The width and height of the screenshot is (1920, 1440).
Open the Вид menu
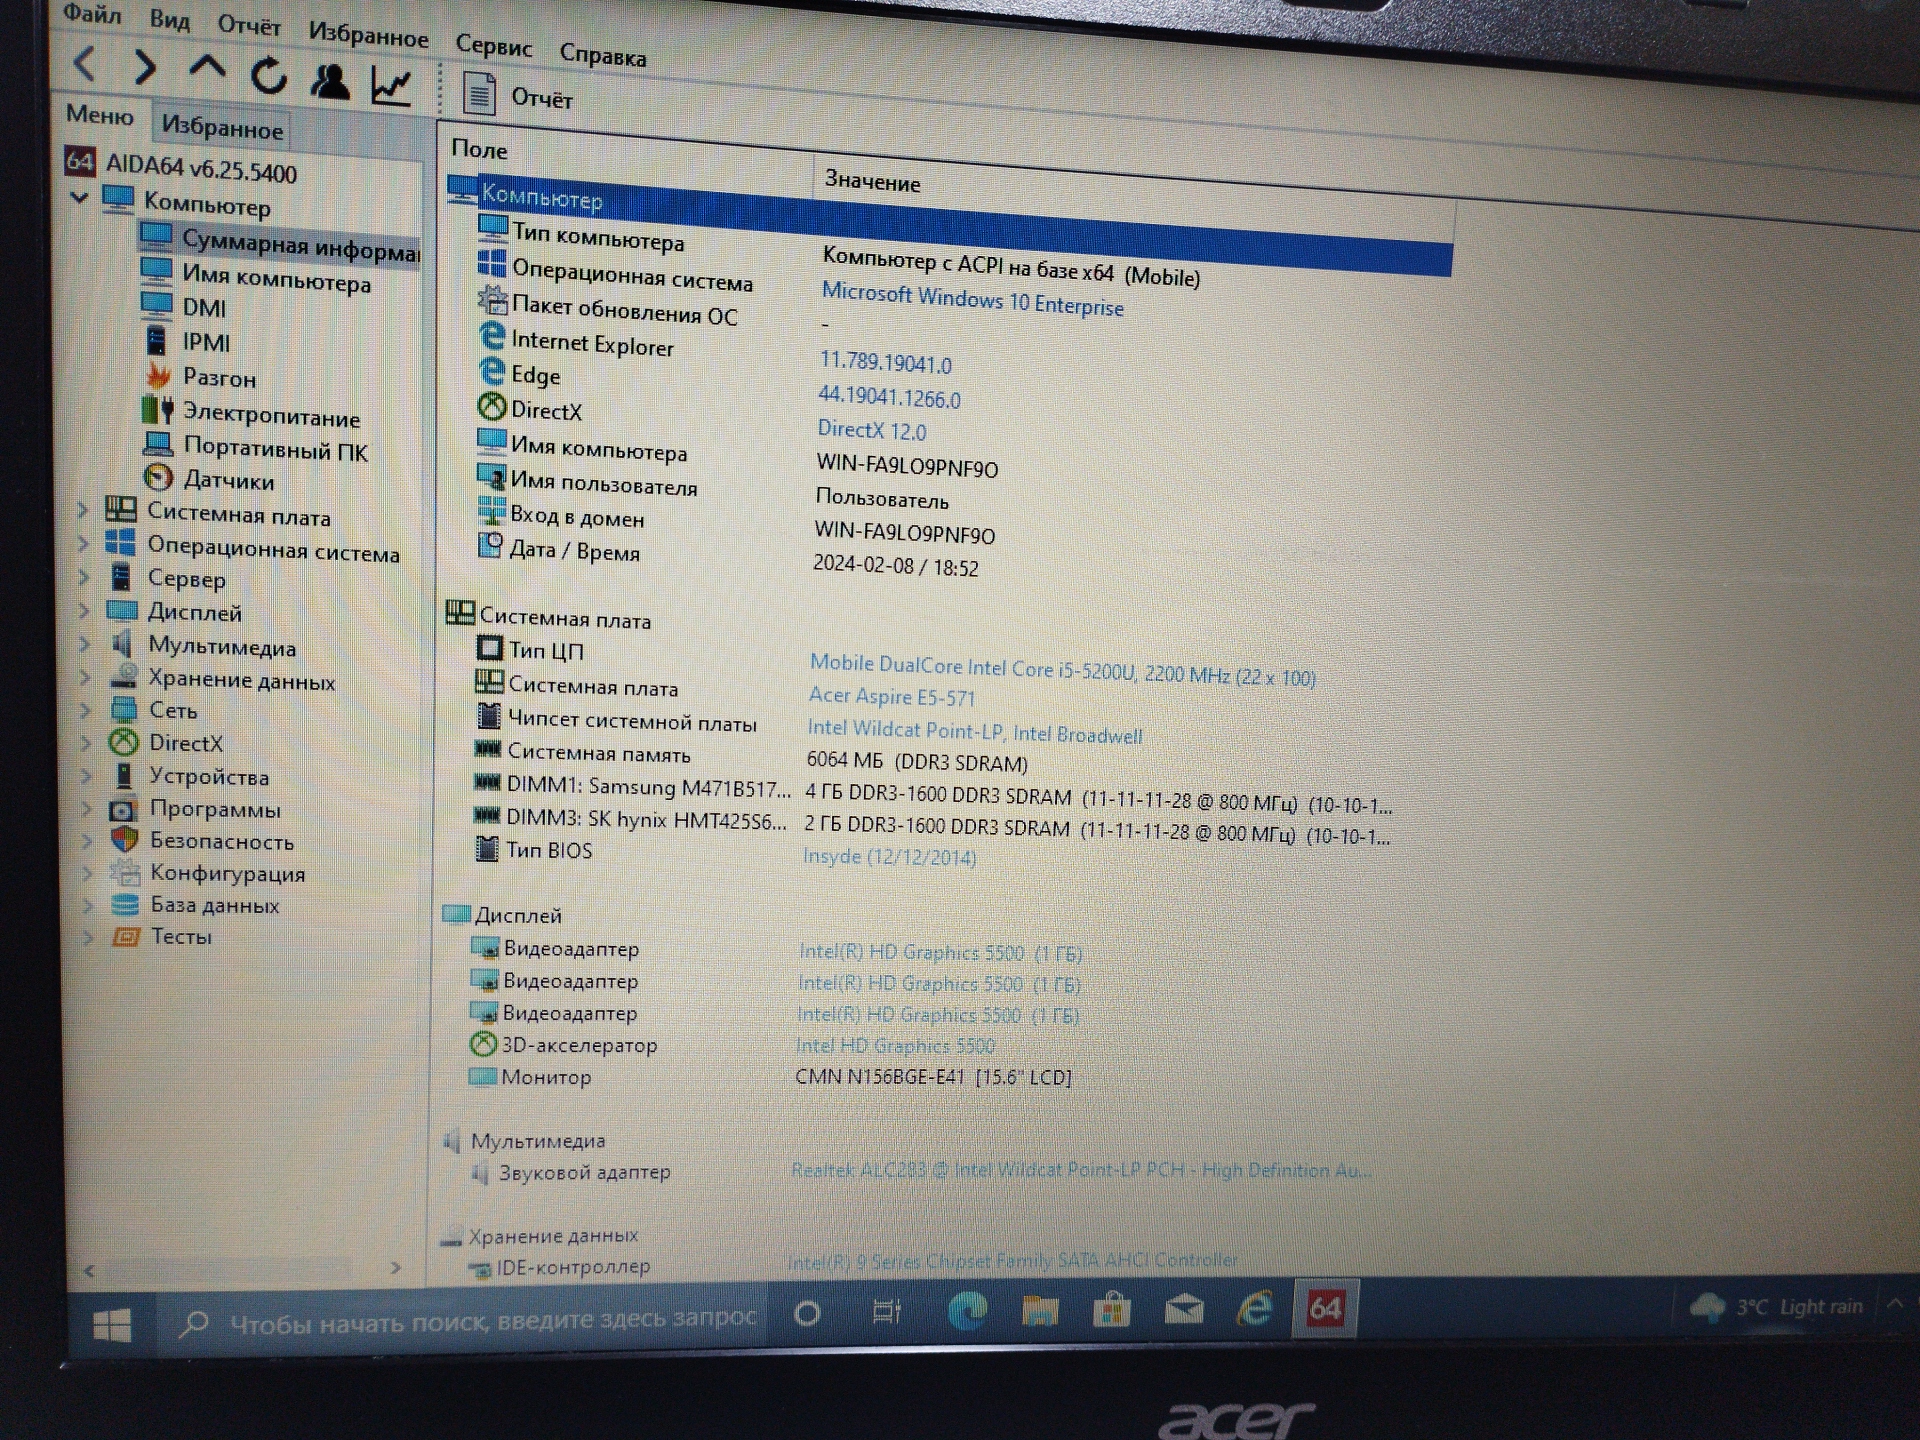[x=170, y=20]
